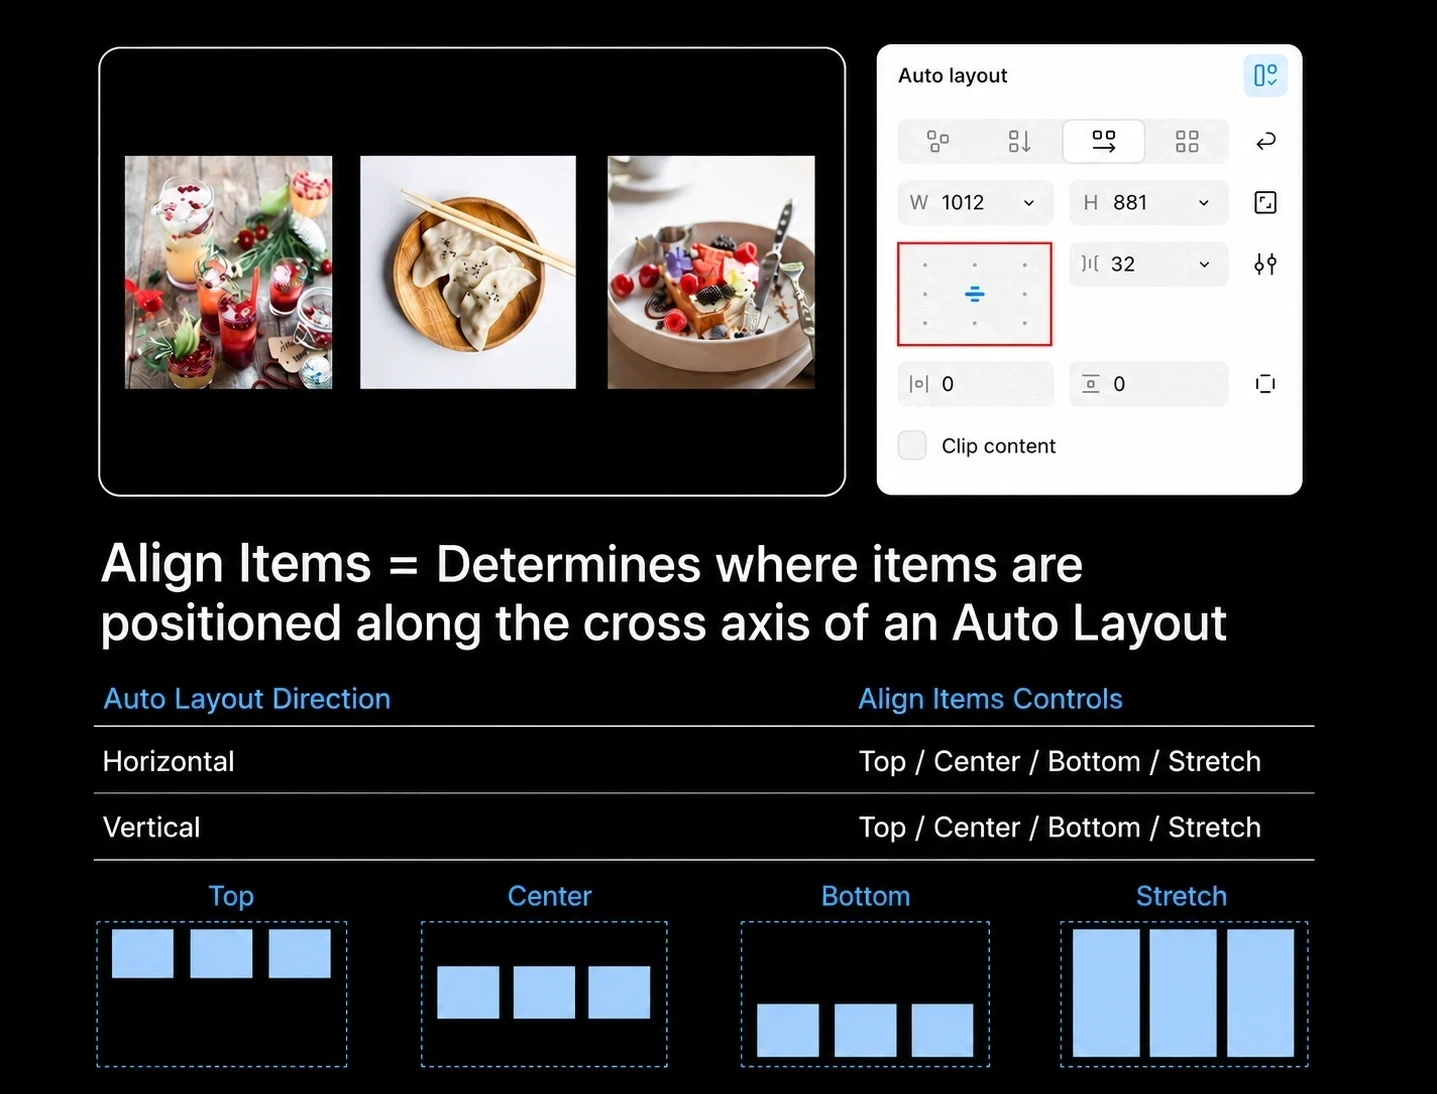Click the 'Vertical' table row label

151,827
